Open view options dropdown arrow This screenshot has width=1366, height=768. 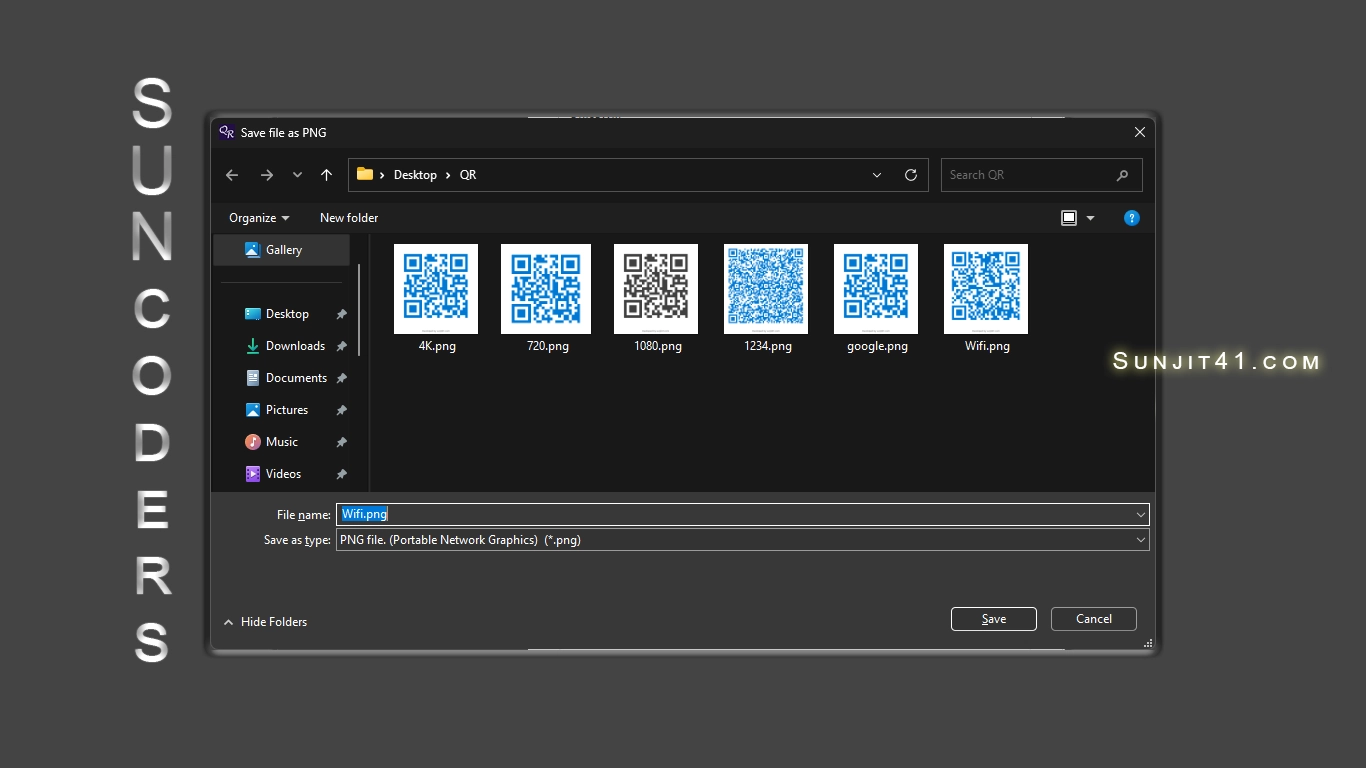click(1090, 218)
